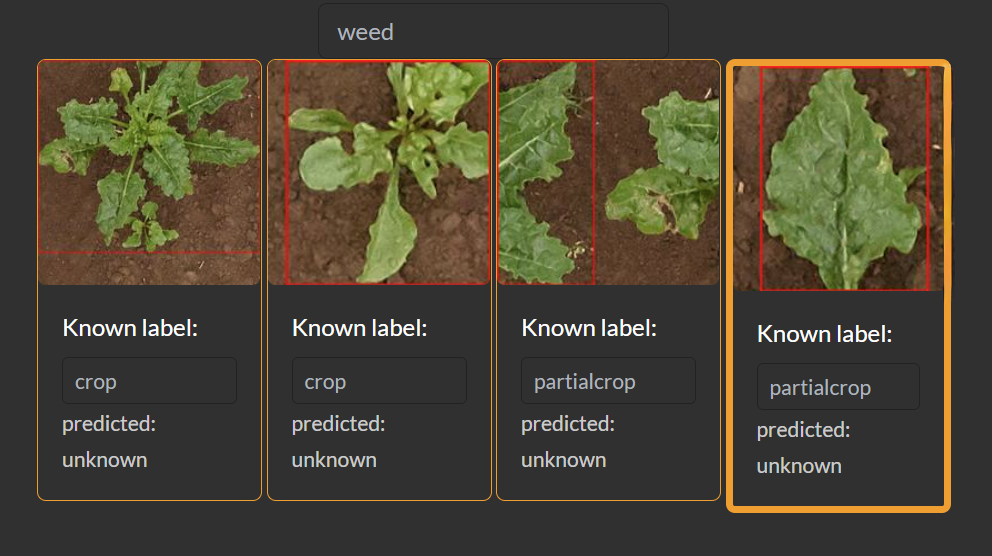Viewport: 992px width, 556px height.
Task: Click 'Known label:' heading in third card
Action: click(589, 328)
